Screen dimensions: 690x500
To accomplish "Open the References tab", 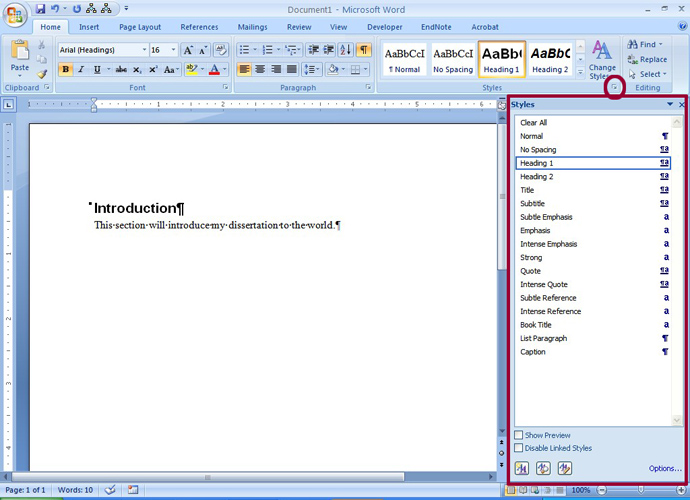I will pos(199,27).
